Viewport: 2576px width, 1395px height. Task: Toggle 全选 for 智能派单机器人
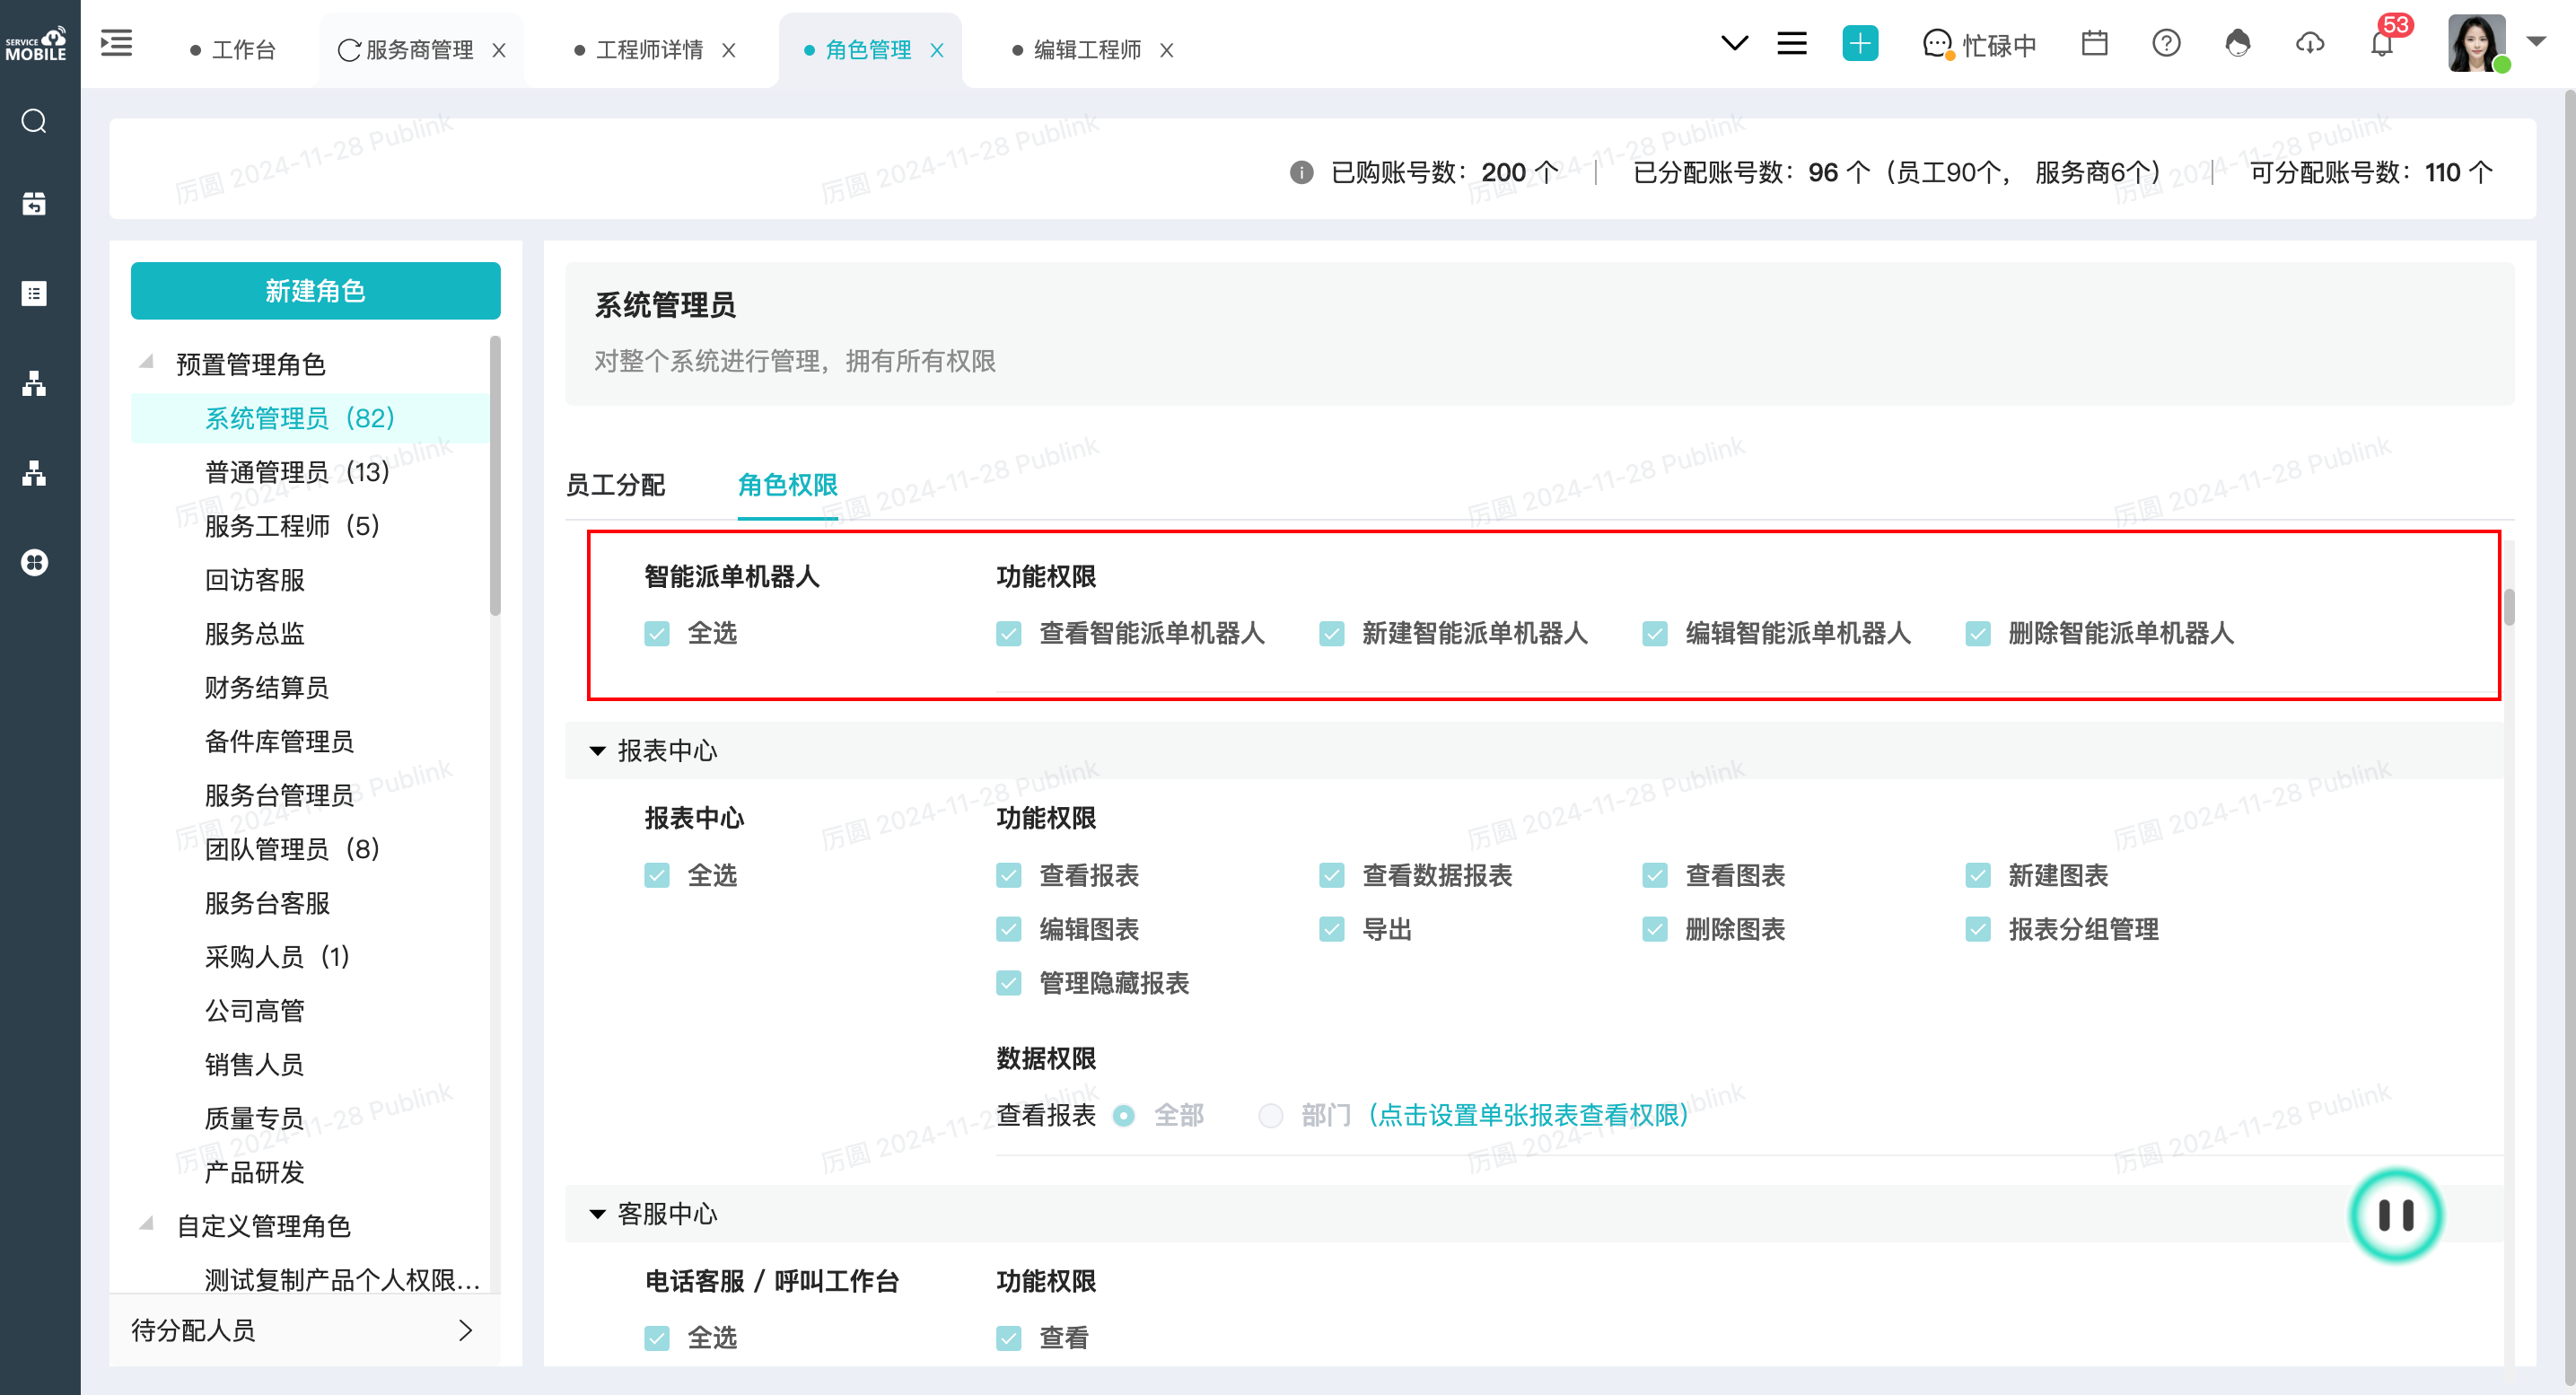click(657, 634)
